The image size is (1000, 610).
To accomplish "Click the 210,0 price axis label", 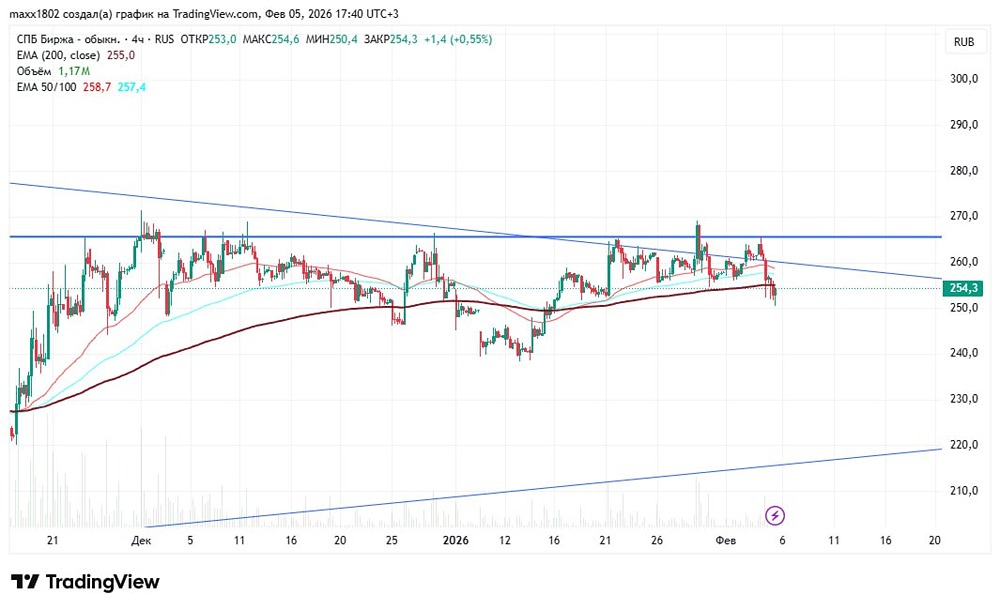I will coord(964,491).
